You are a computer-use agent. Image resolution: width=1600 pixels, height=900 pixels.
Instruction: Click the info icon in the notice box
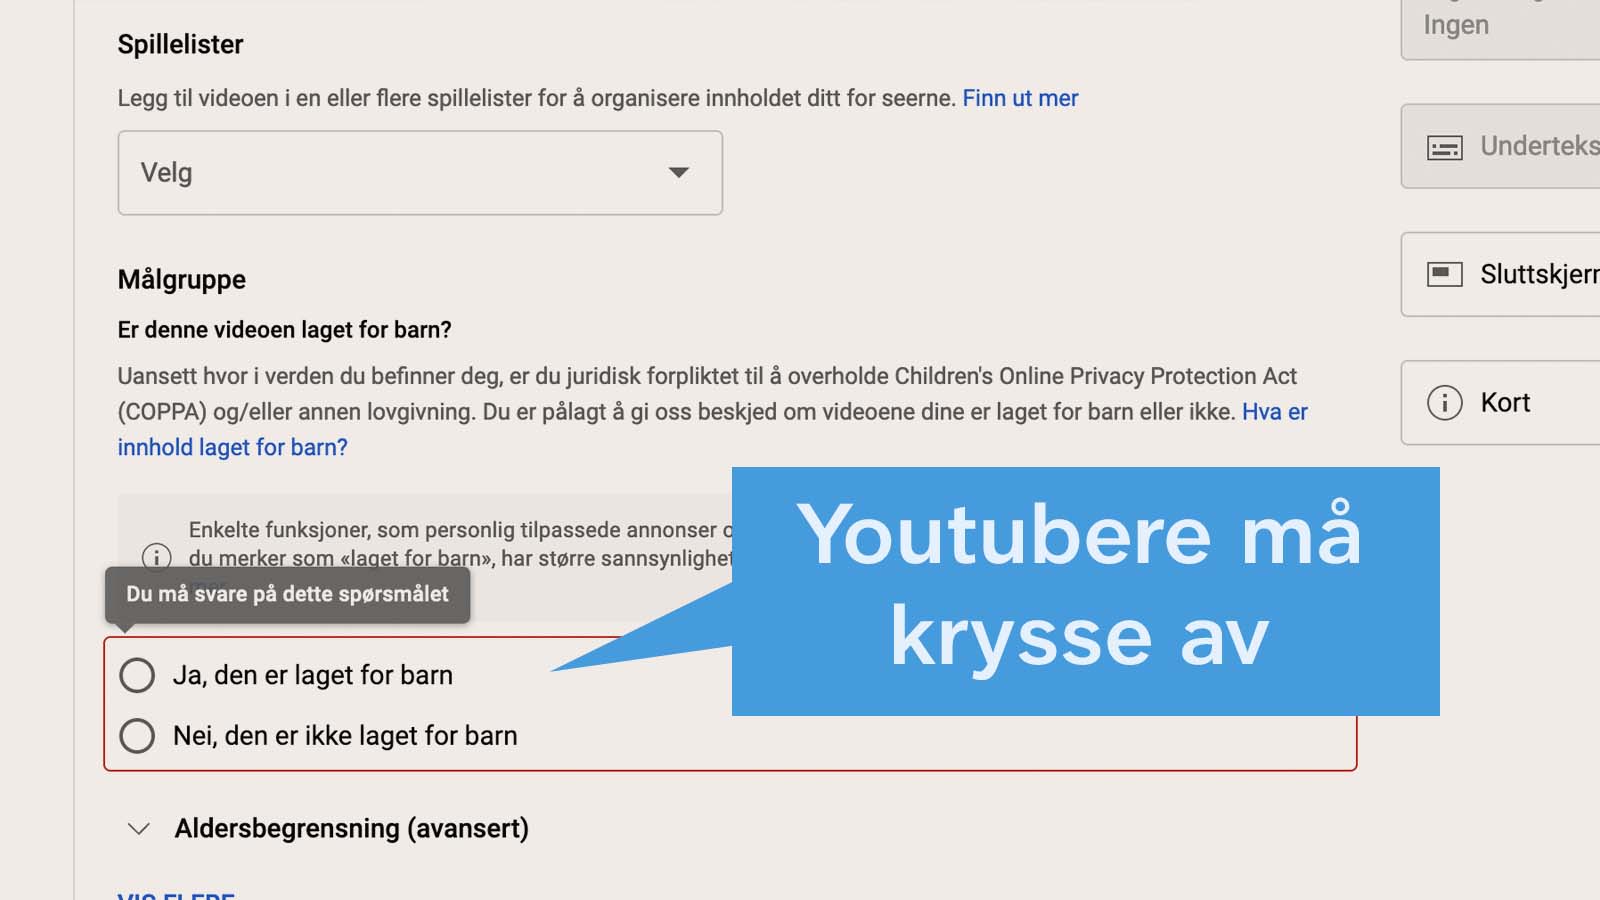tap(156, 556)
